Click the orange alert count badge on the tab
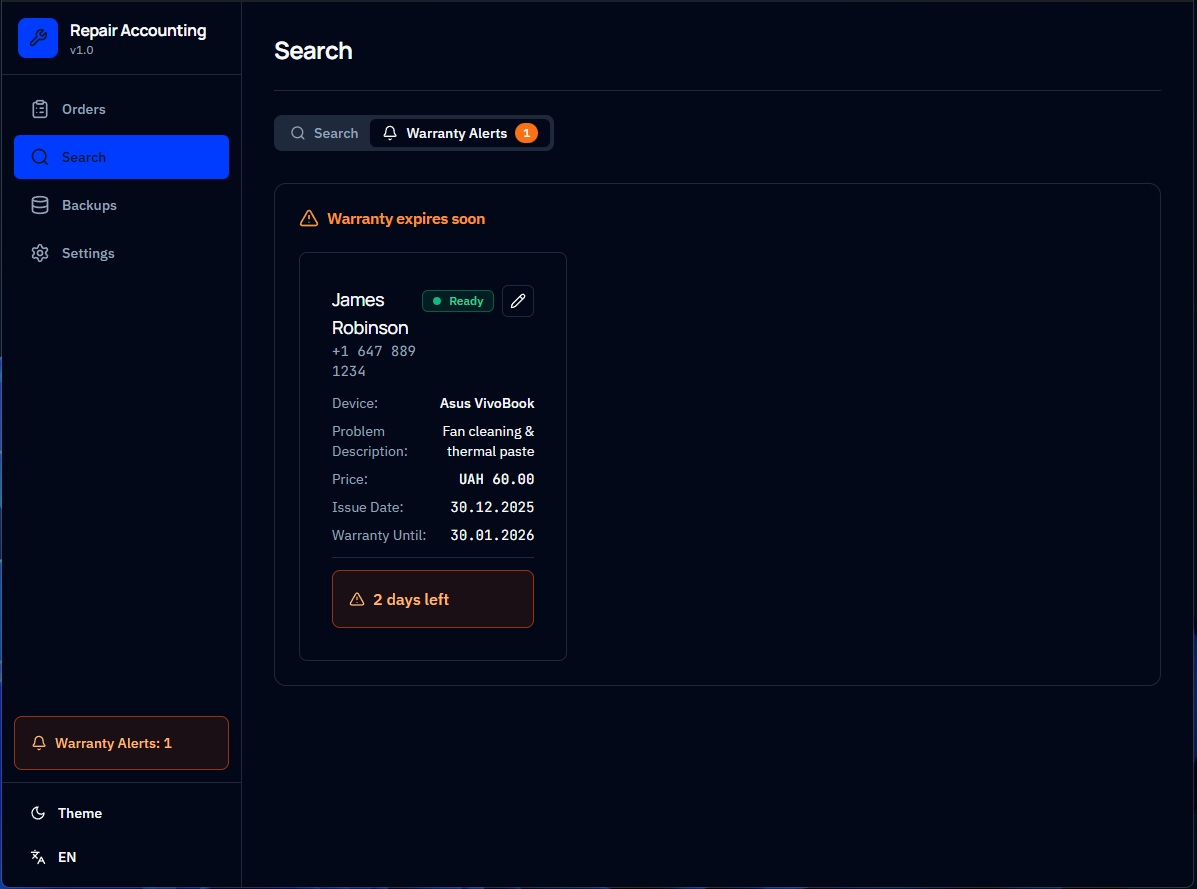This screenshot has height=889, width=1197. tap(526, 133)
